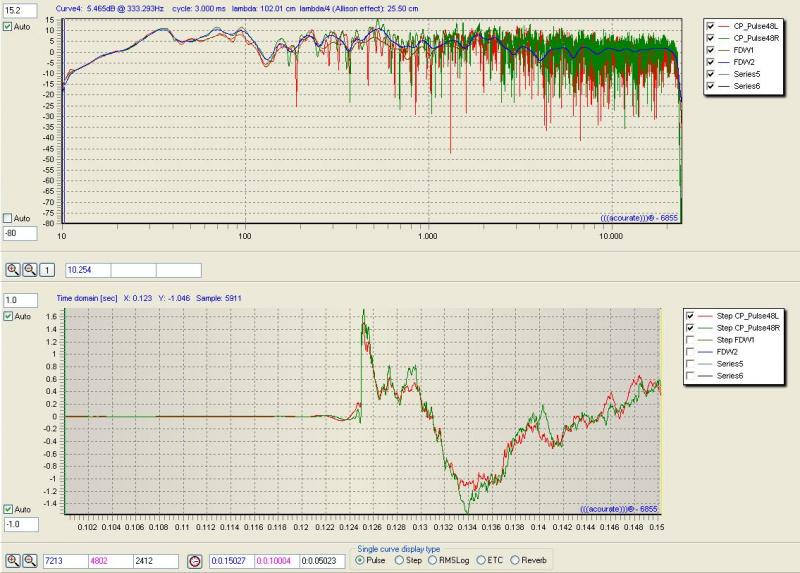
Task: Click the 0.15027 time field
Action: (232, 561)
